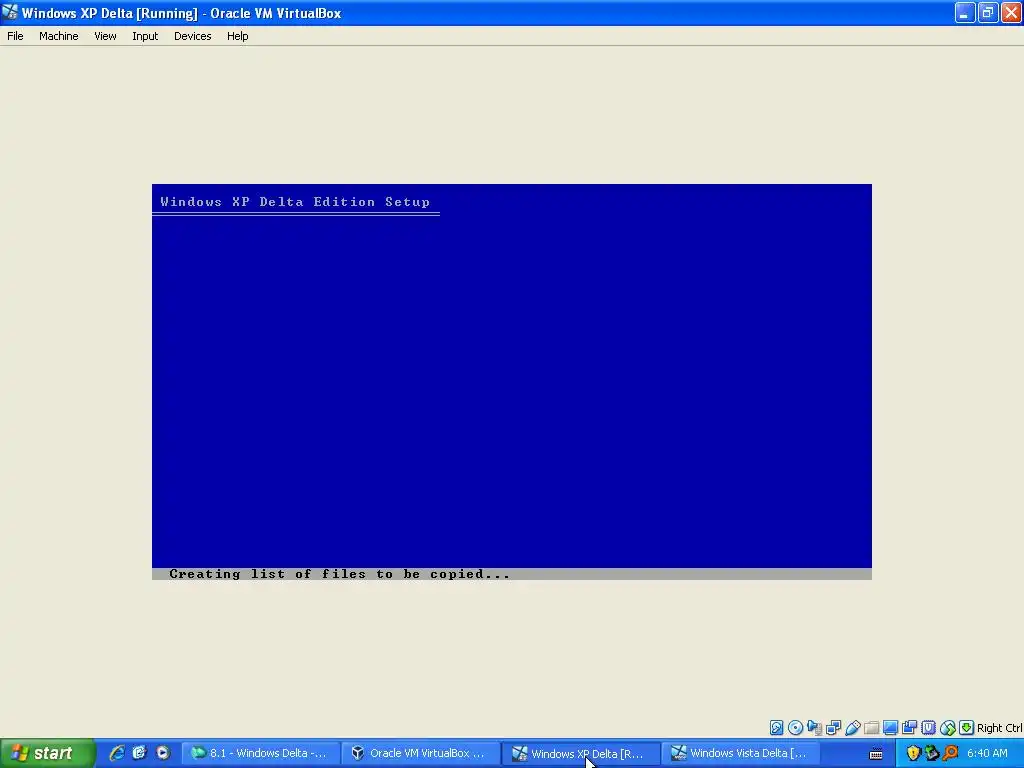This screenshot has width=1024, height=768.
Task: Open the security alert shield tray icon
Action: pyautogui.click(x=913, y=753)
